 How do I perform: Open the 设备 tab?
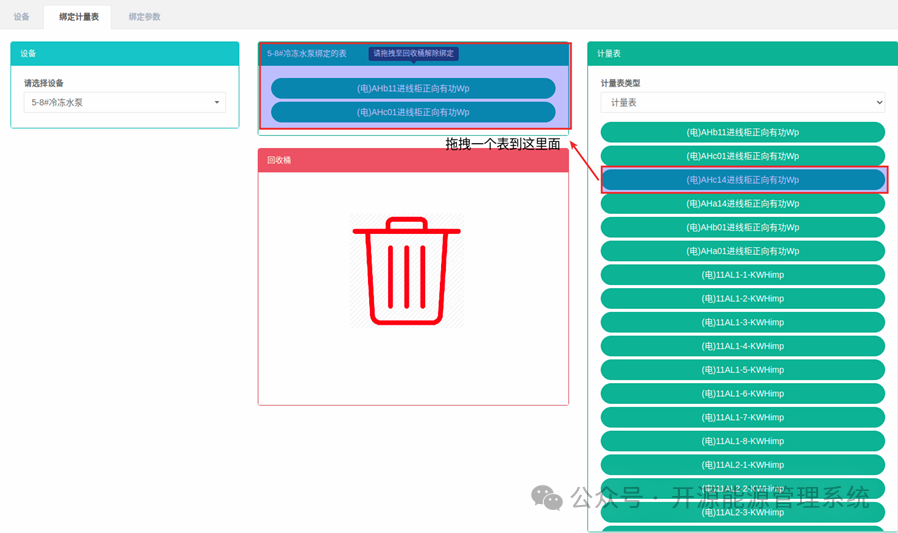[x=22, y=17]
